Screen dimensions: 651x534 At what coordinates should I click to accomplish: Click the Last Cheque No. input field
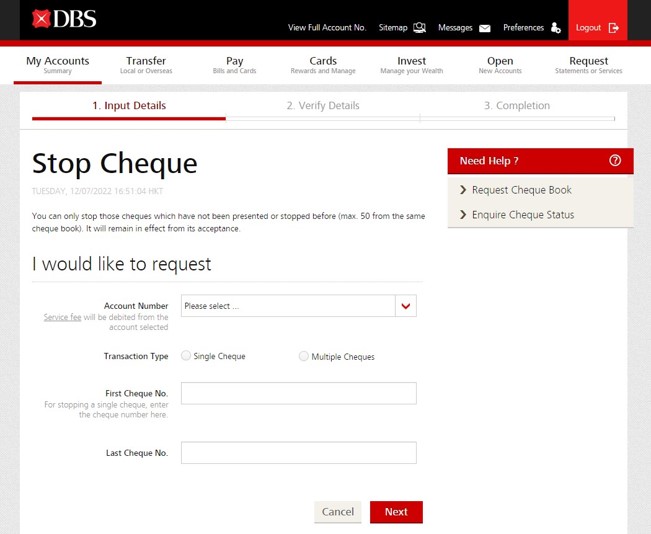(298, 453)
